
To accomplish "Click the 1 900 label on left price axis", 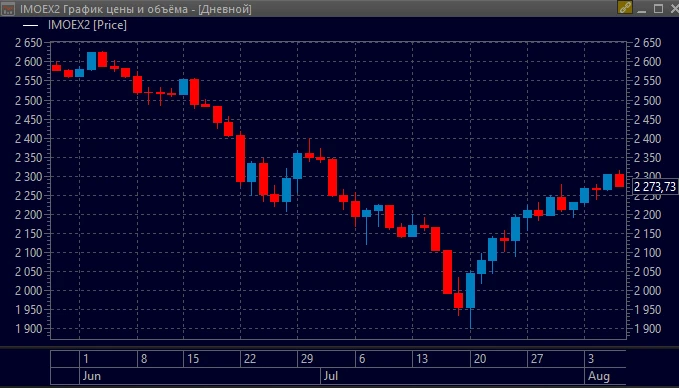I will coord(29,329).
